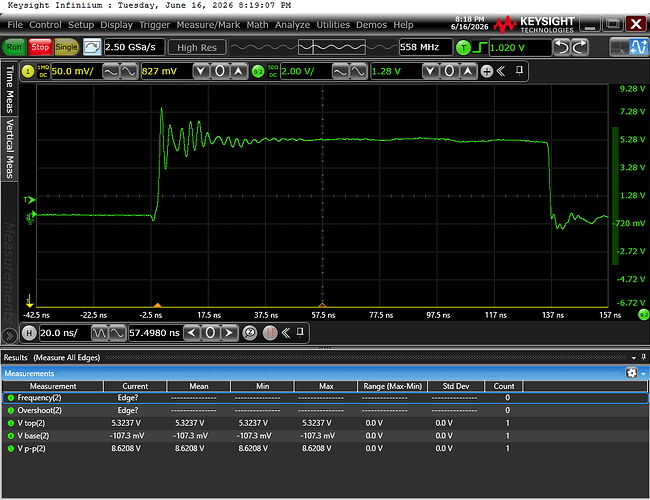Image resolution: width=650 pixels, height=500 pixels.
Task: Move channel 2 offset up
Action: 468,71
